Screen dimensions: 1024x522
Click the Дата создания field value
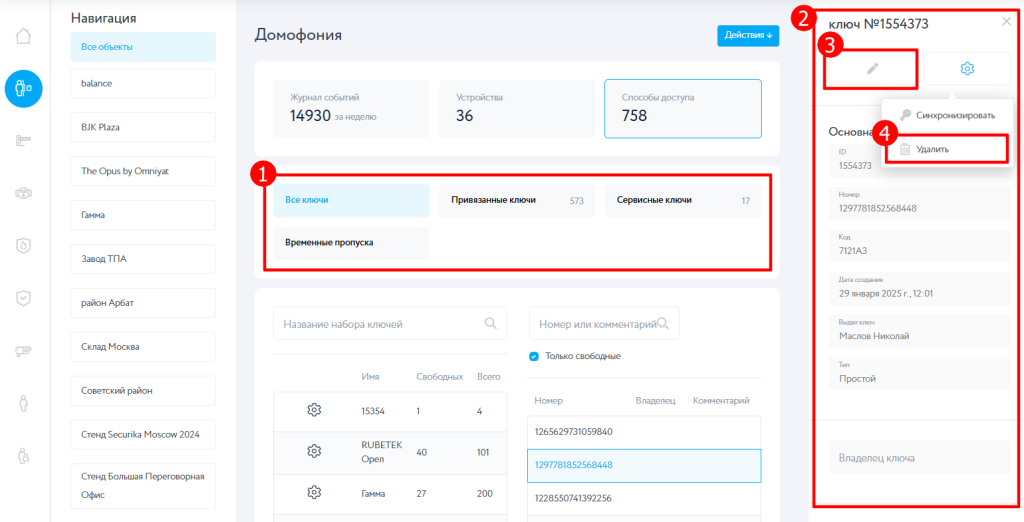click(x=886, y=293)
